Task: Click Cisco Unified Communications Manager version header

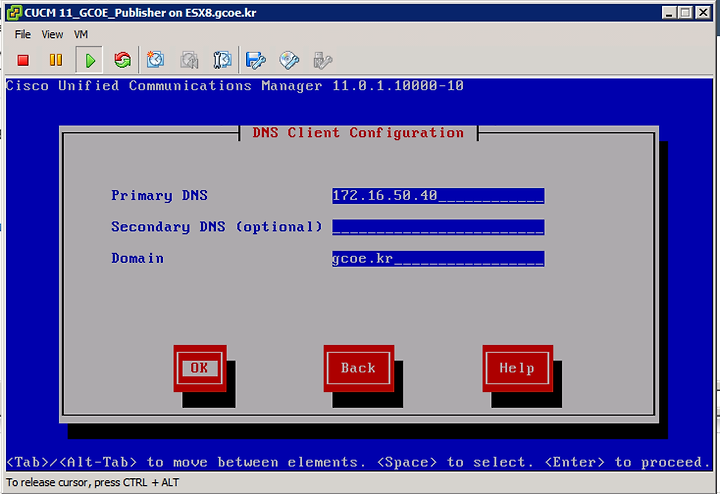Action: (235, 86)
